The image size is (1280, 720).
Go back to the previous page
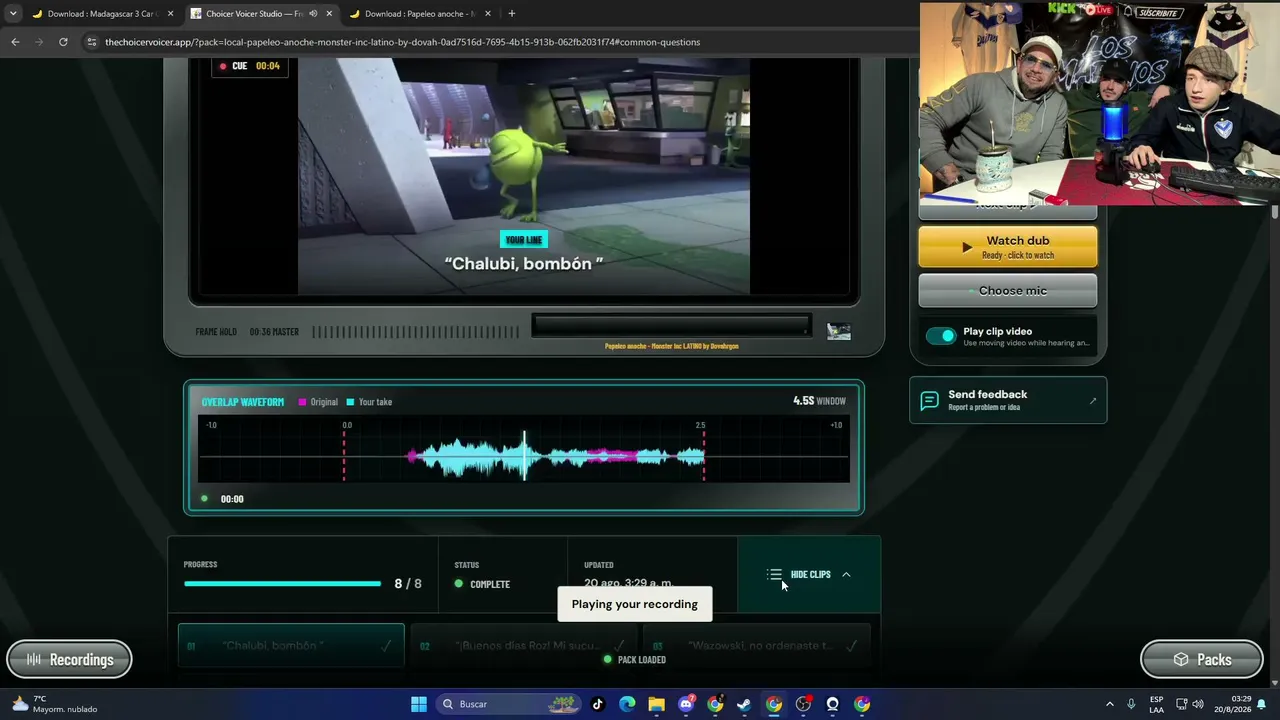tap(15, 42)
